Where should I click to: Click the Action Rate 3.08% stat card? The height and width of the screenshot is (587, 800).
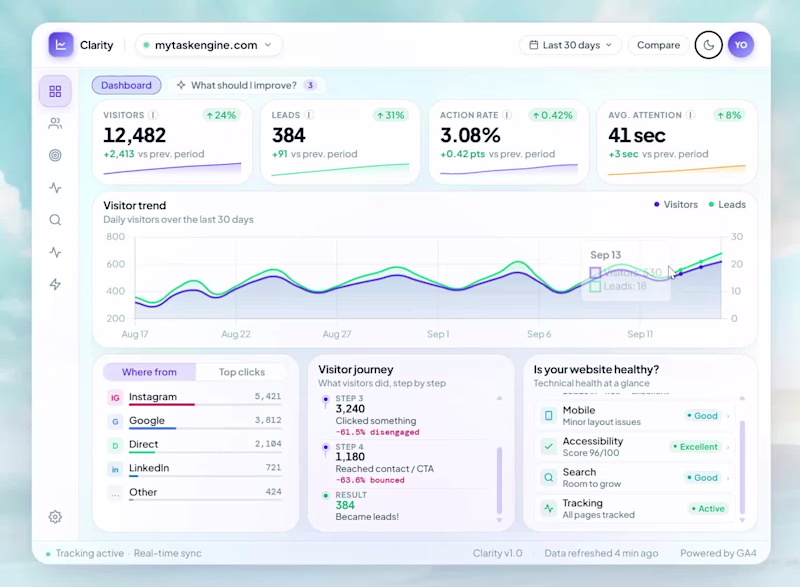point(509,142)
